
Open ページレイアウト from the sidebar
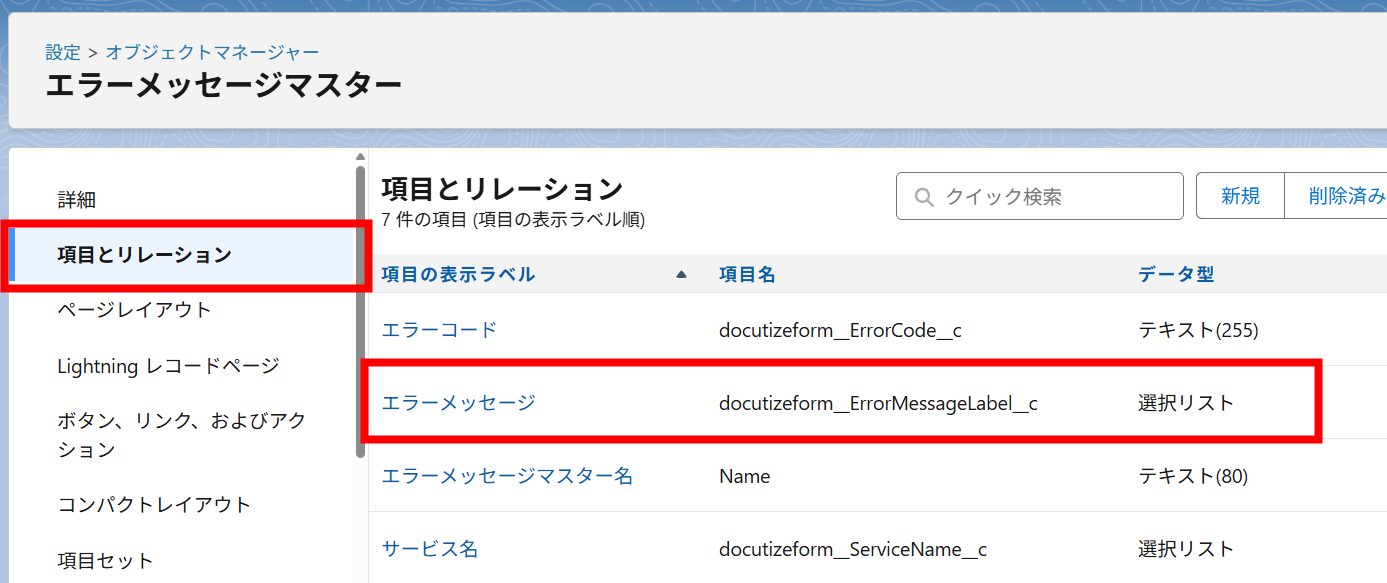click(x=134, y=310)
